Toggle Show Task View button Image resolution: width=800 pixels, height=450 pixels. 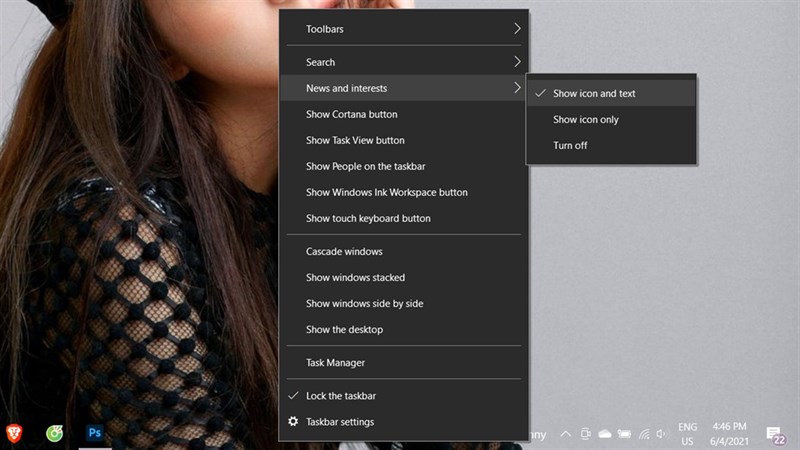(404, 140)
